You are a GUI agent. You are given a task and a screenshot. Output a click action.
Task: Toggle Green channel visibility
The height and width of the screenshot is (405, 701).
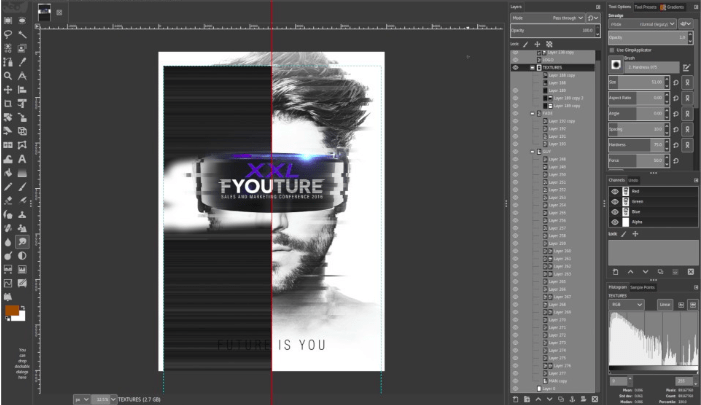(615, 202)
